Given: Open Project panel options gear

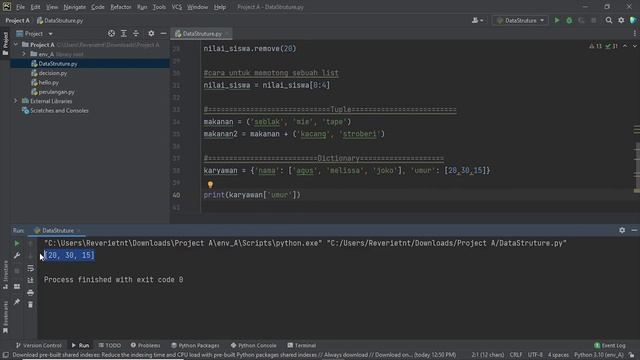Looking at the screenshot, I should tap(151, 33).
